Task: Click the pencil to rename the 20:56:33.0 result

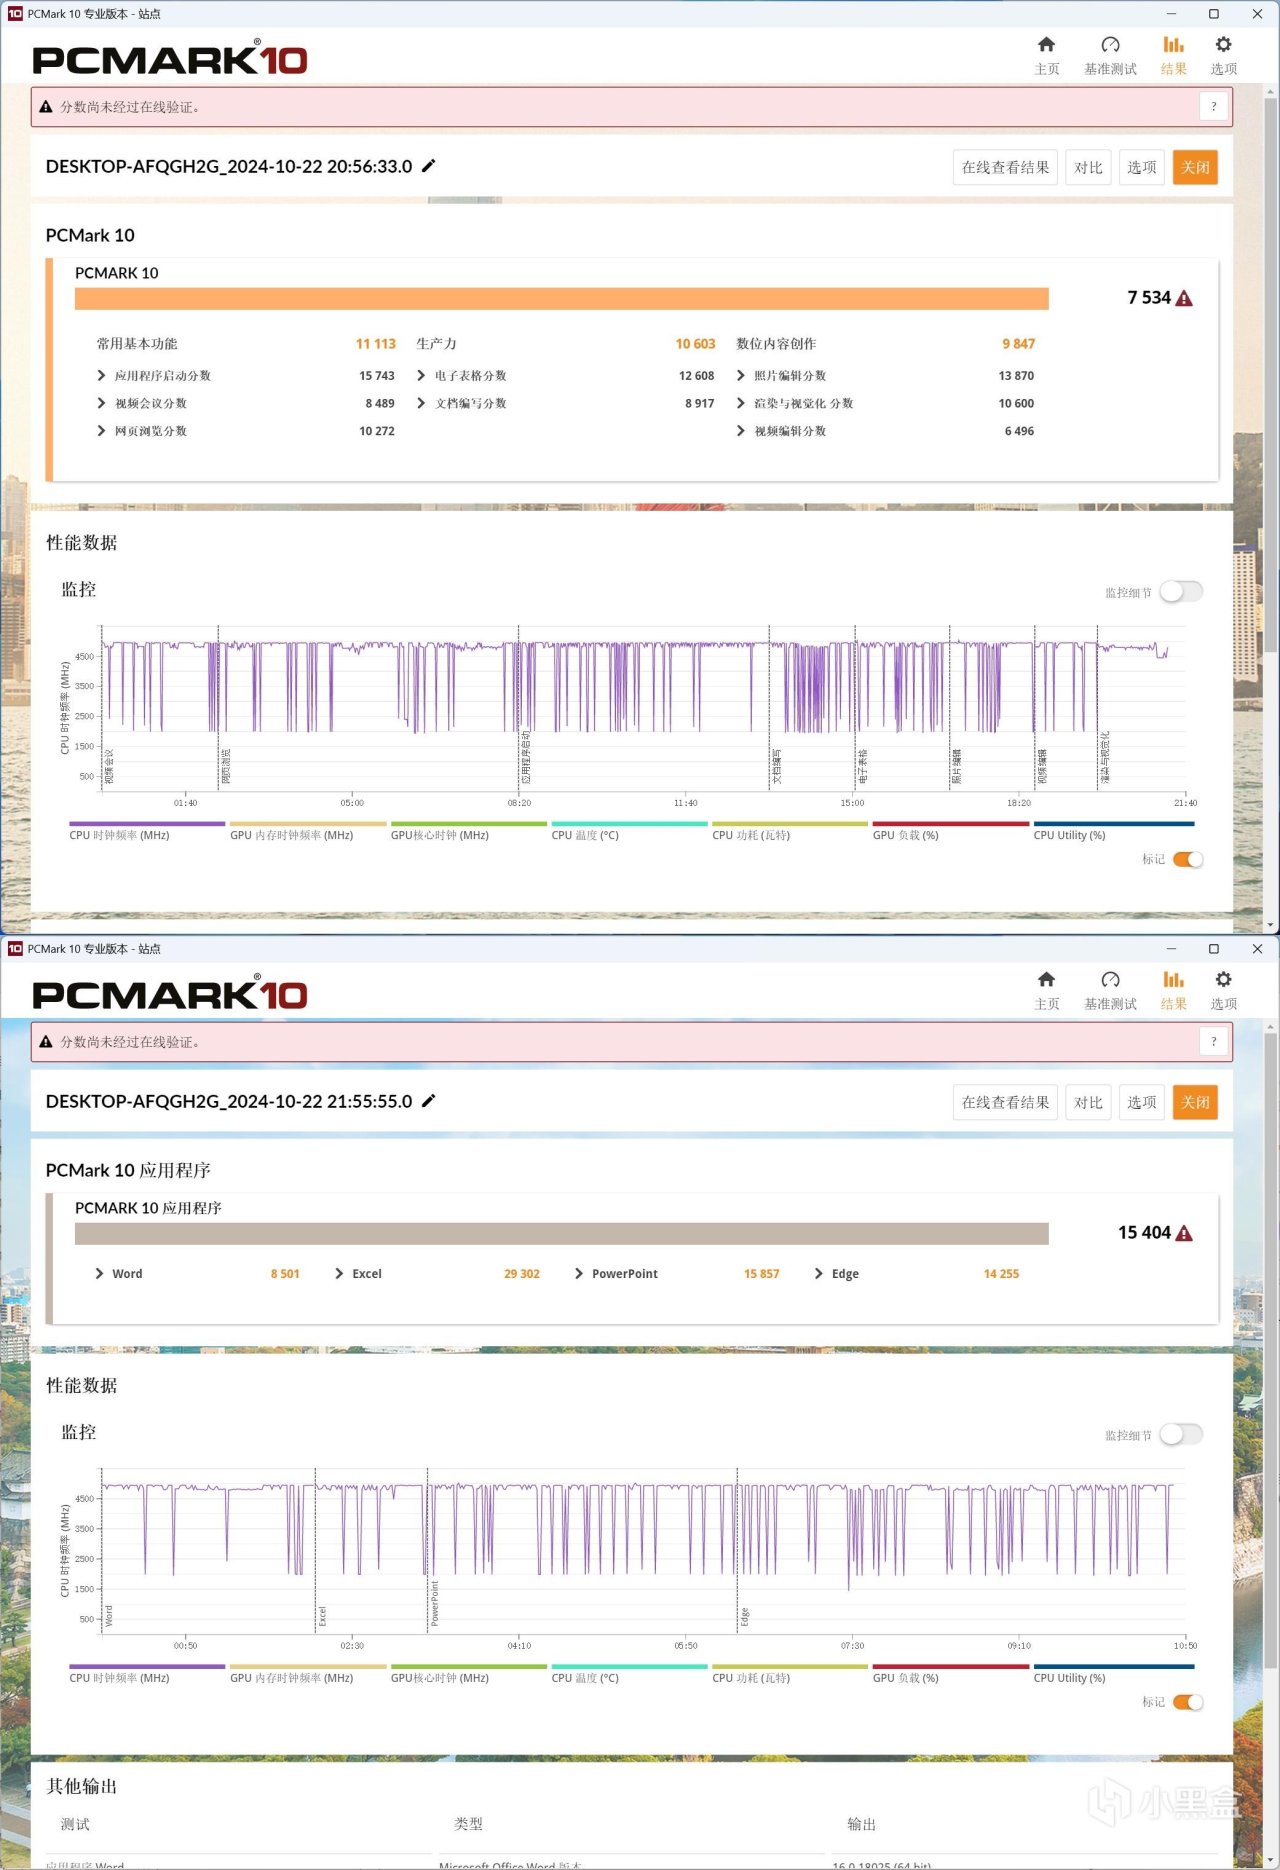Action: [429, 166]
